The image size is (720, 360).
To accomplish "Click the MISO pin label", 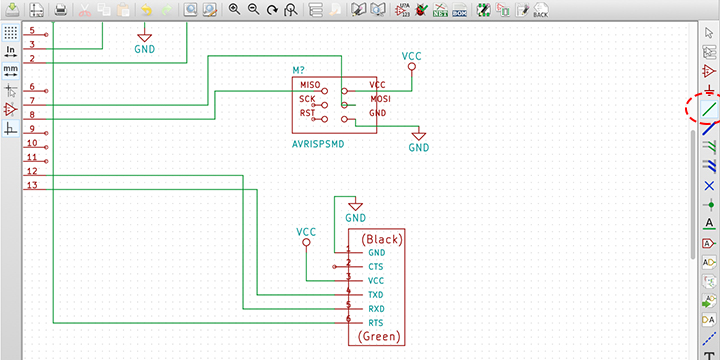I will tap(310, 85).
